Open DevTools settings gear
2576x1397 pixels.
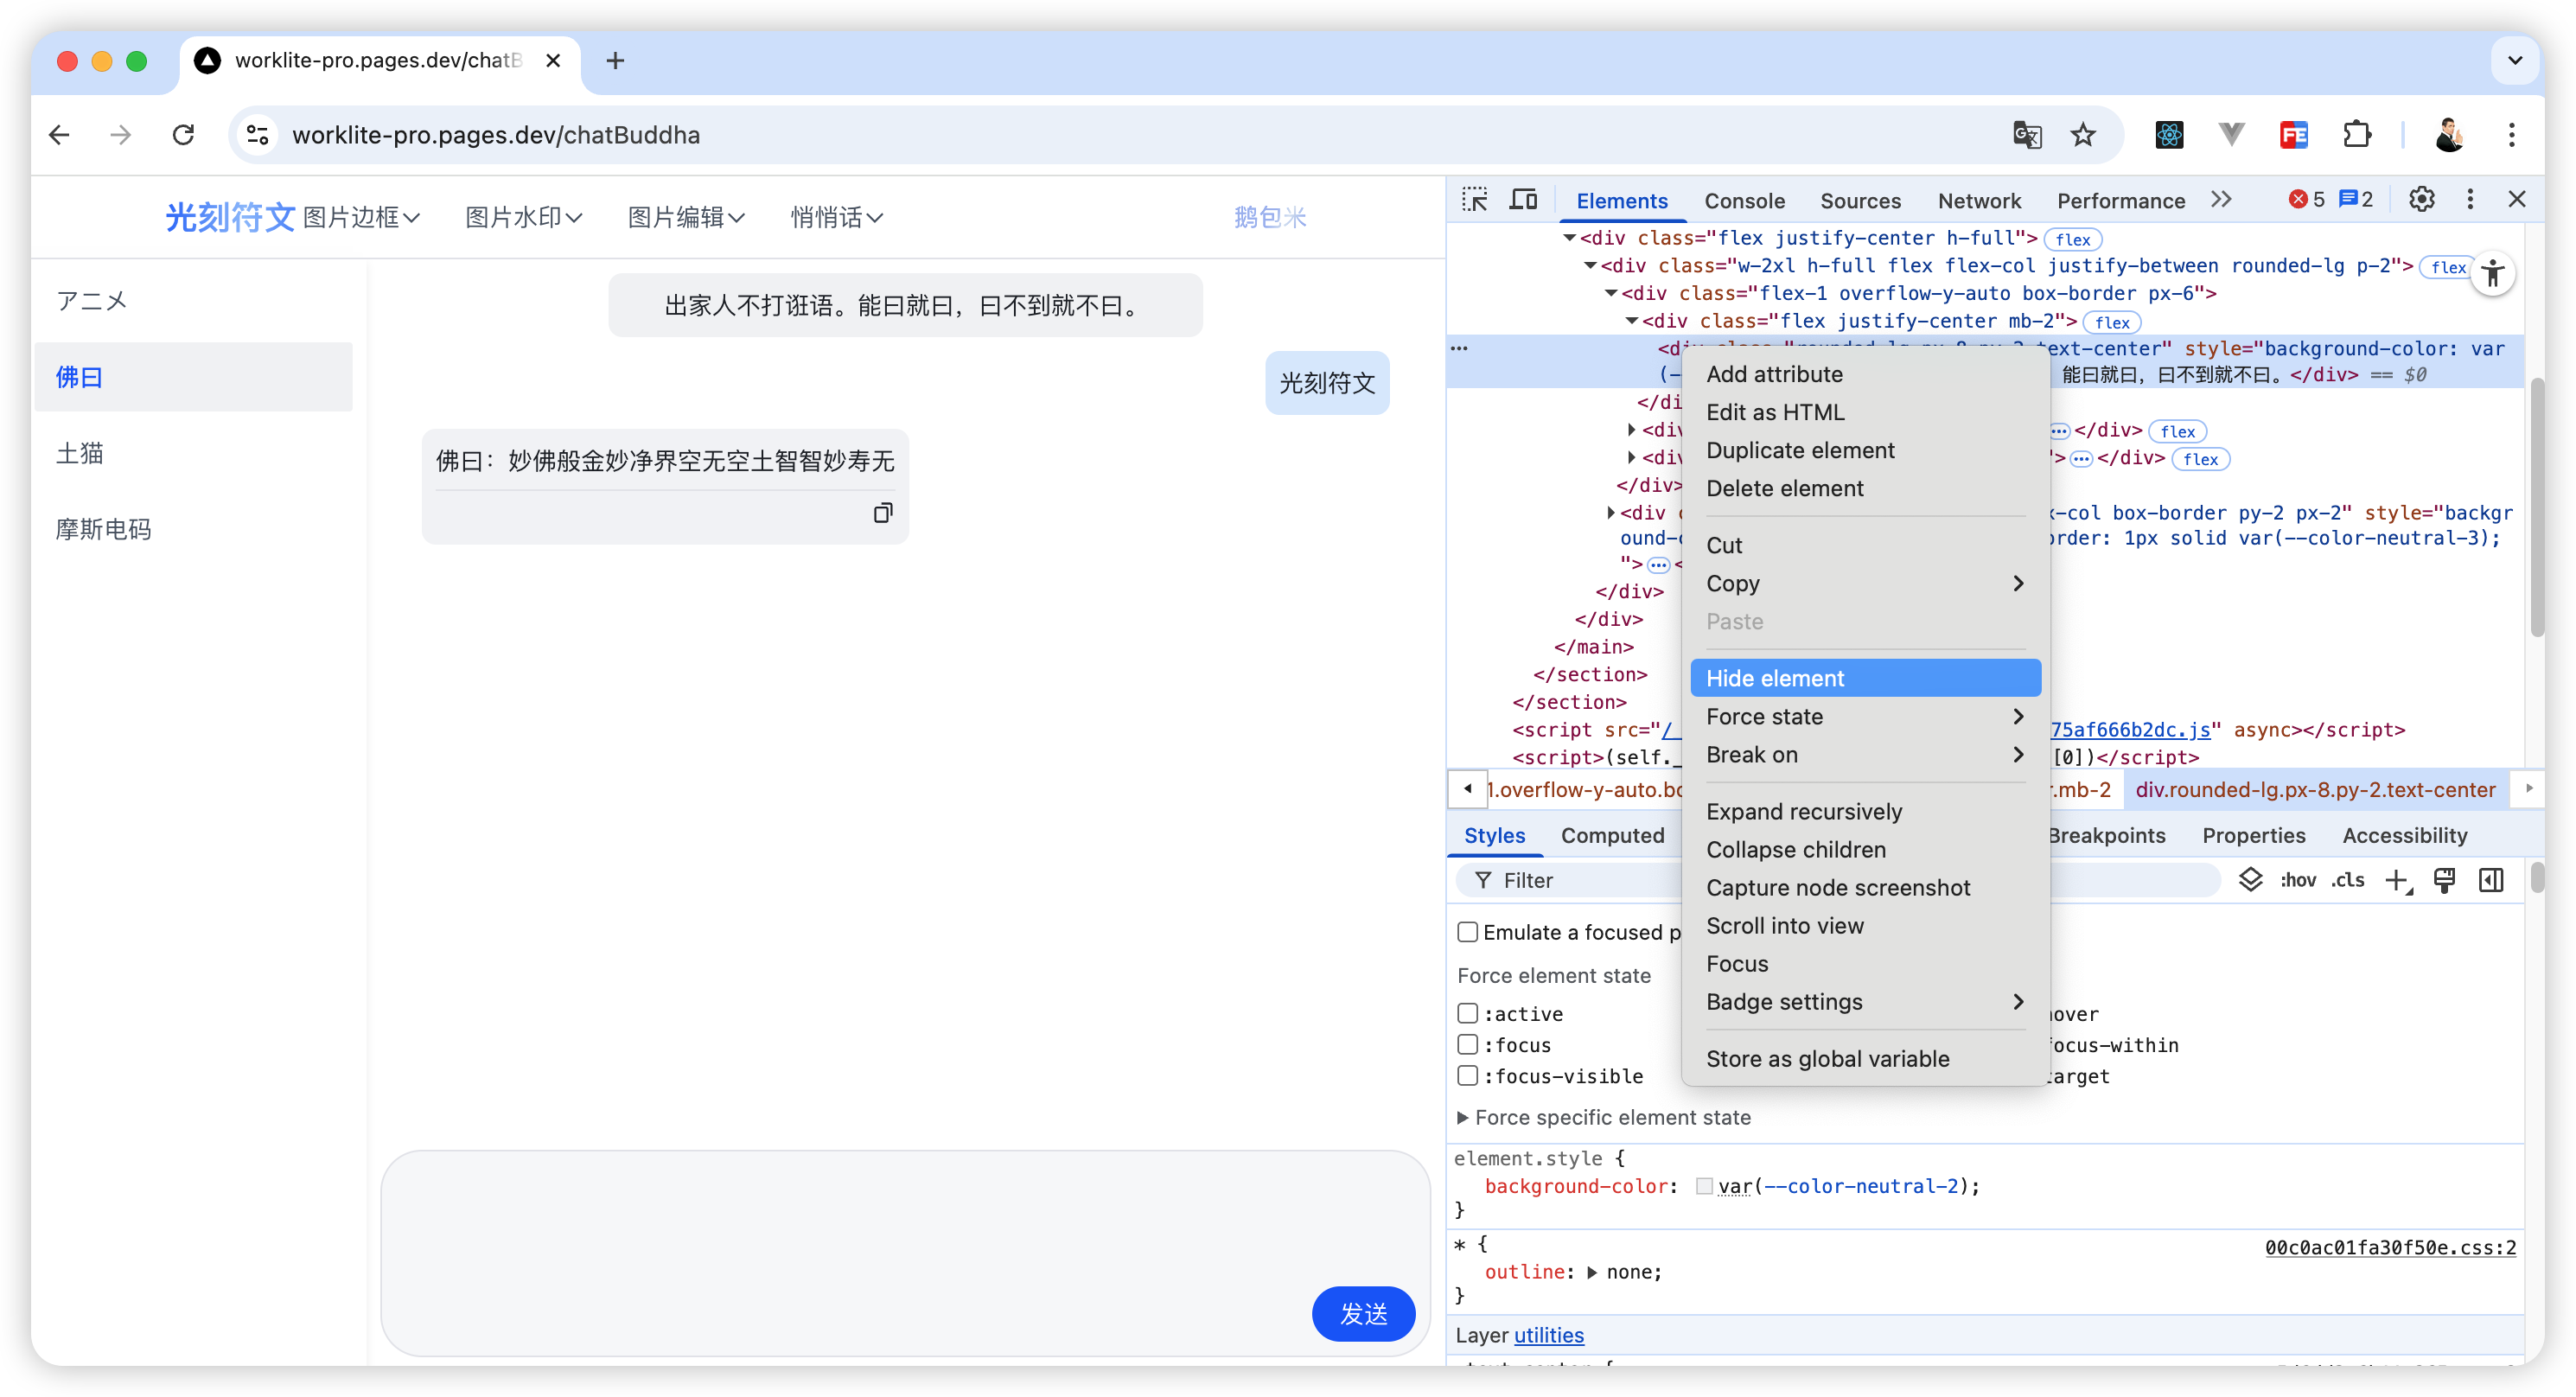2421,200
